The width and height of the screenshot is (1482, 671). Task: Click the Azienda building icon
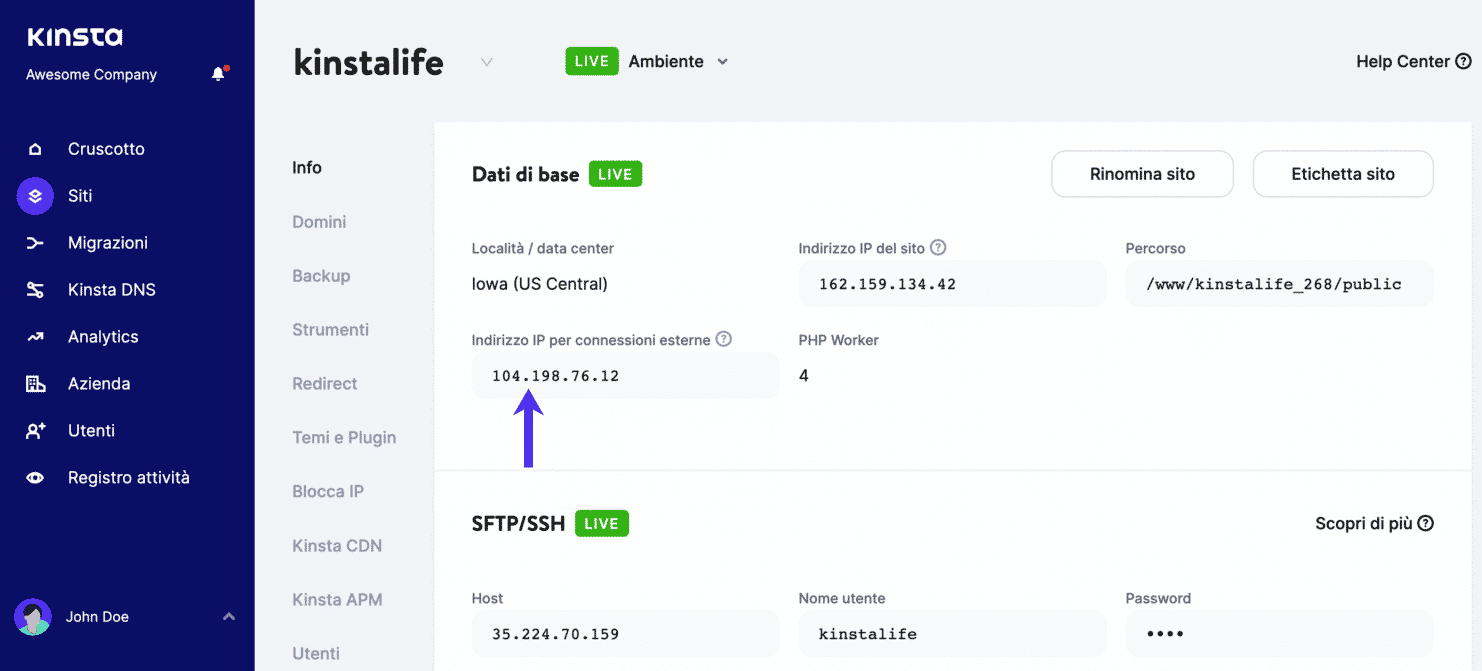35,384
